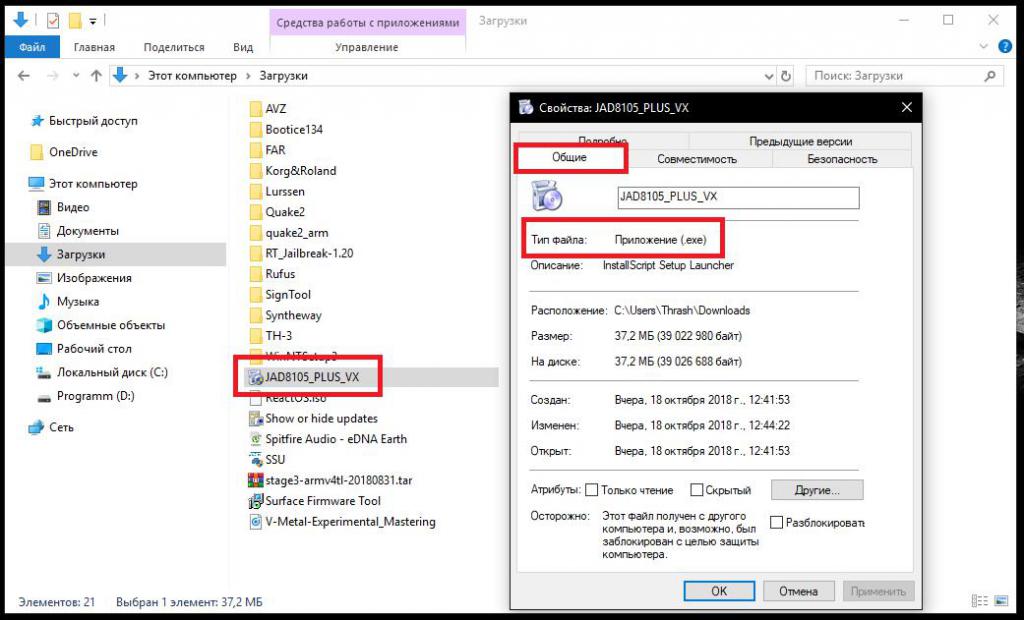Click the SSU file icon
This screenshot has height=620, width=1024.
[x=255, y=459]
